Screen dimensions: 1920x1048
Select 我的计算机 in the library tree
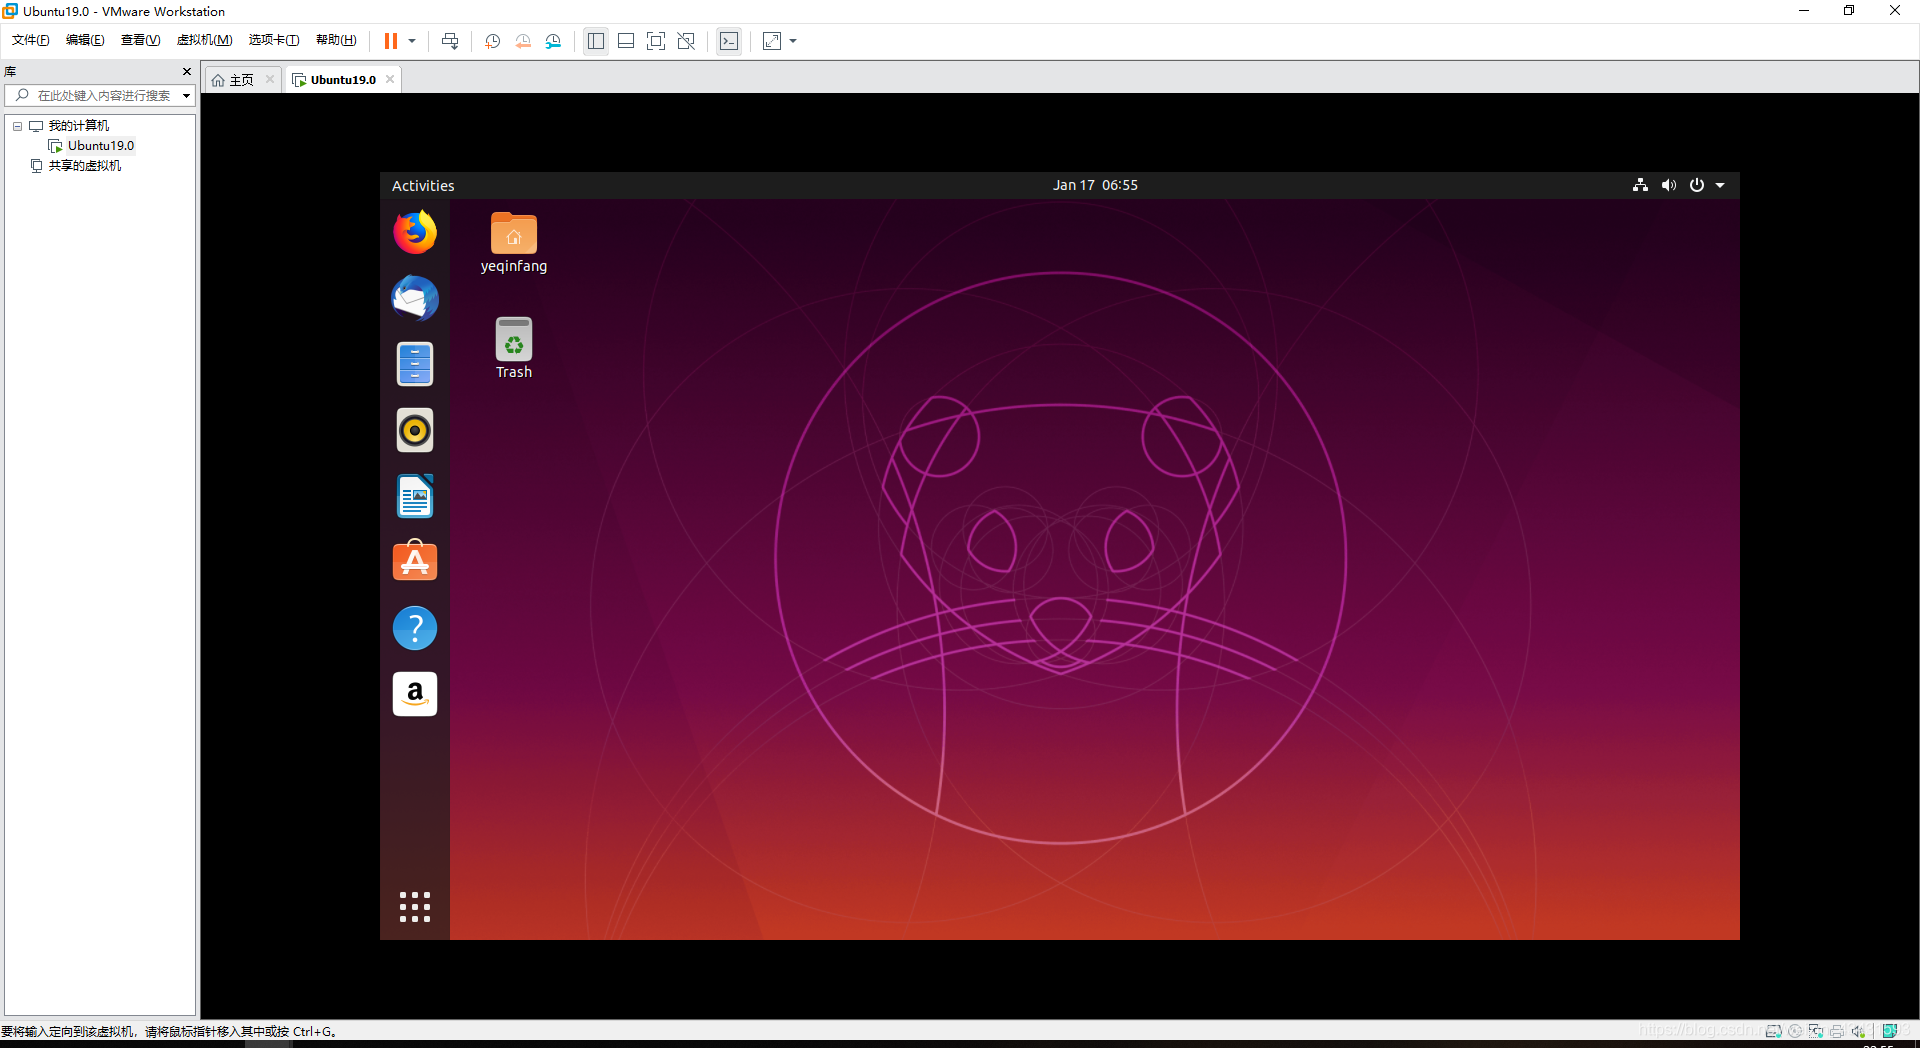coord(79,125)
